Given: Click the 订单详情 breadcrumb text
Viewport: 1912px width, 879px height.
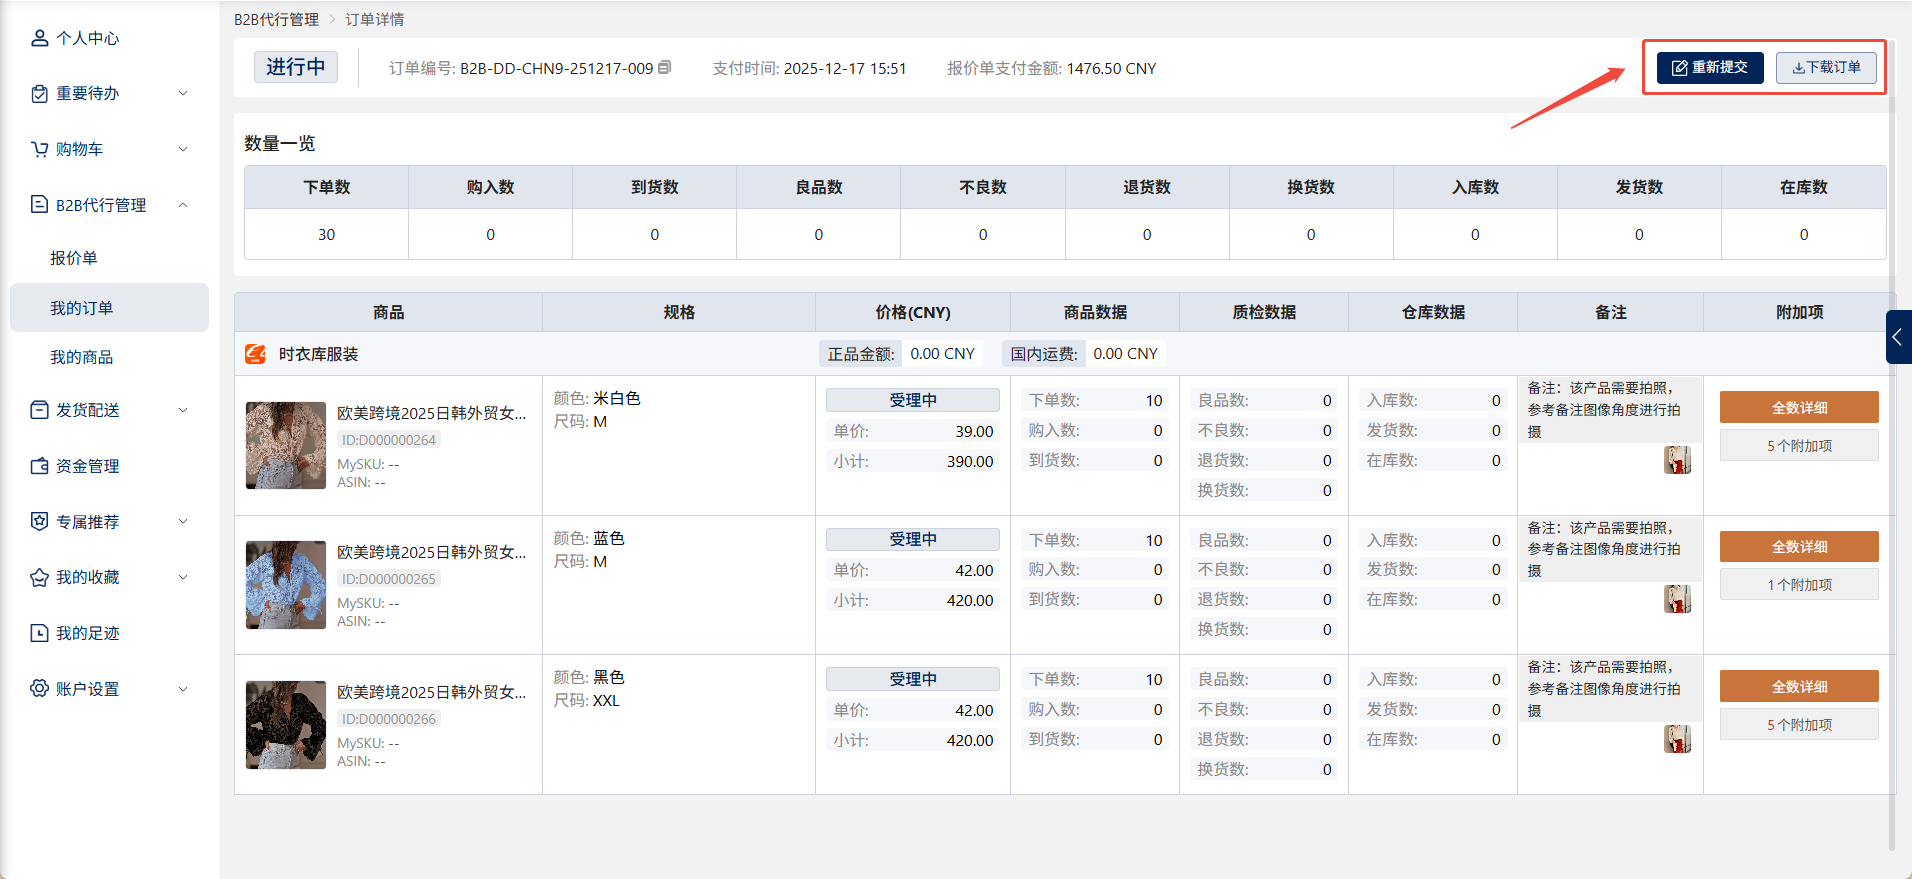Looking at the screenshot, I should coord(375,19).
